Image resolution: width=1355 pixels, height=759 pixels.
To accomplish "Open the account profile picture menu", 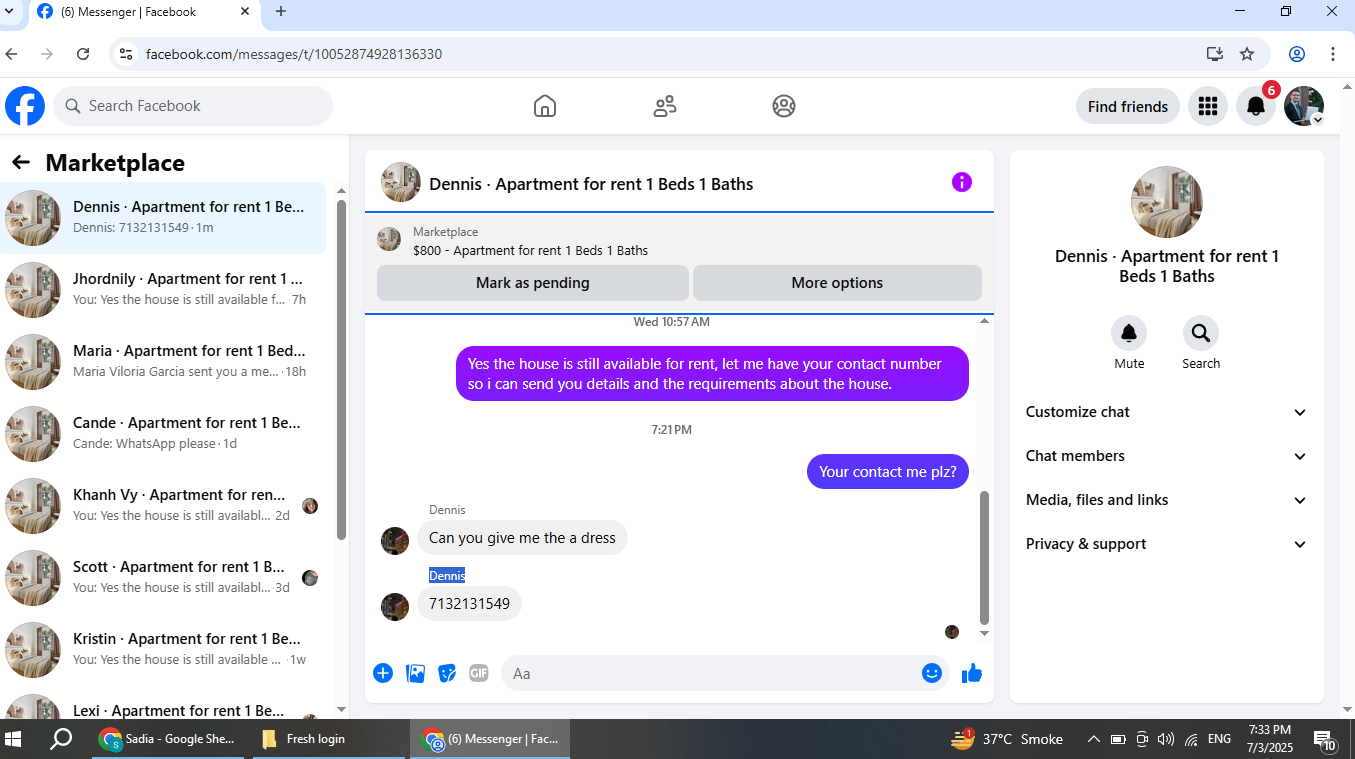I will coord(1304,106).
